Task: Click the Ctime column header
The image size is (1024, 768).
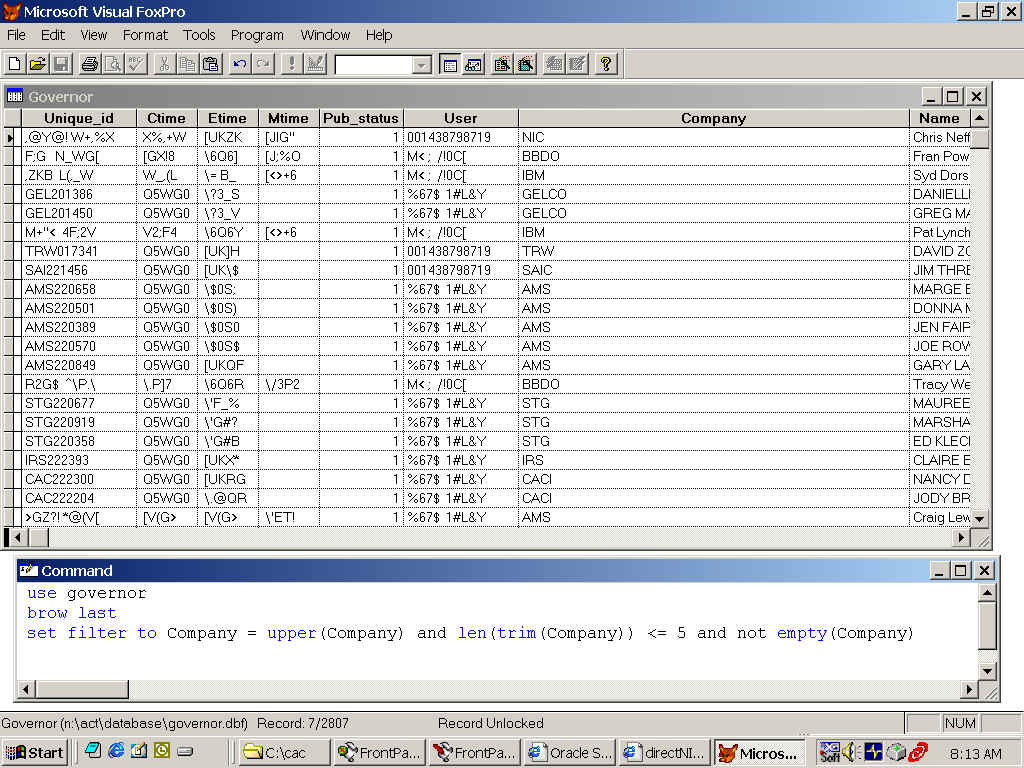Action: tap(167, 118)
